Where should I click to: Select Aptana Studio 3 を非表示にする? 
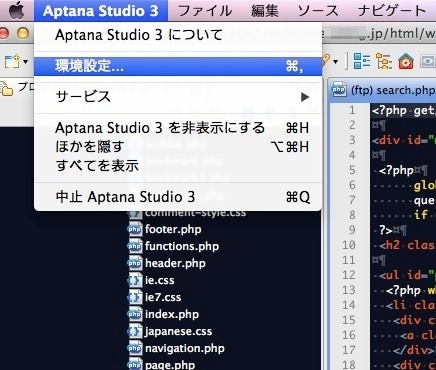178,128
